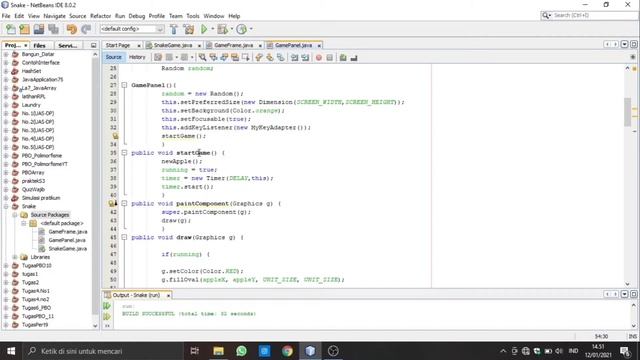Click the Build Project hammer icon

(x=174, y=29)
